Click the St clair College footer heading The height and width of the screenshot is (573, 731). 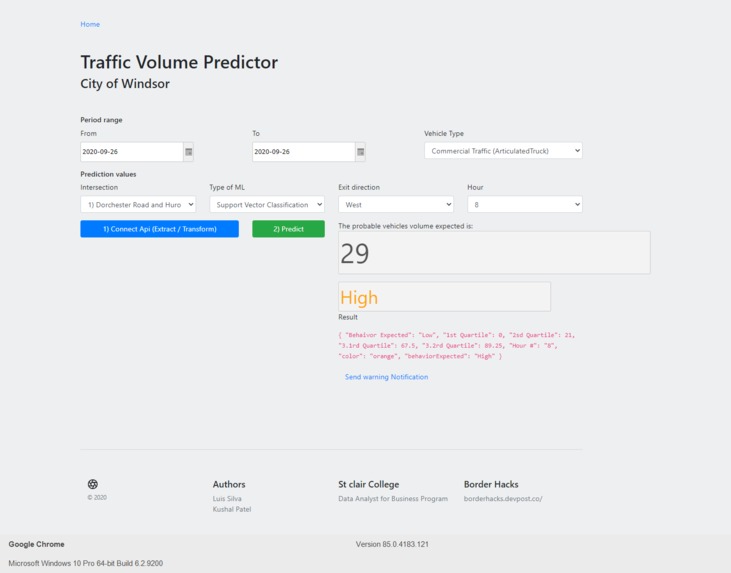(x=369, y=484)
